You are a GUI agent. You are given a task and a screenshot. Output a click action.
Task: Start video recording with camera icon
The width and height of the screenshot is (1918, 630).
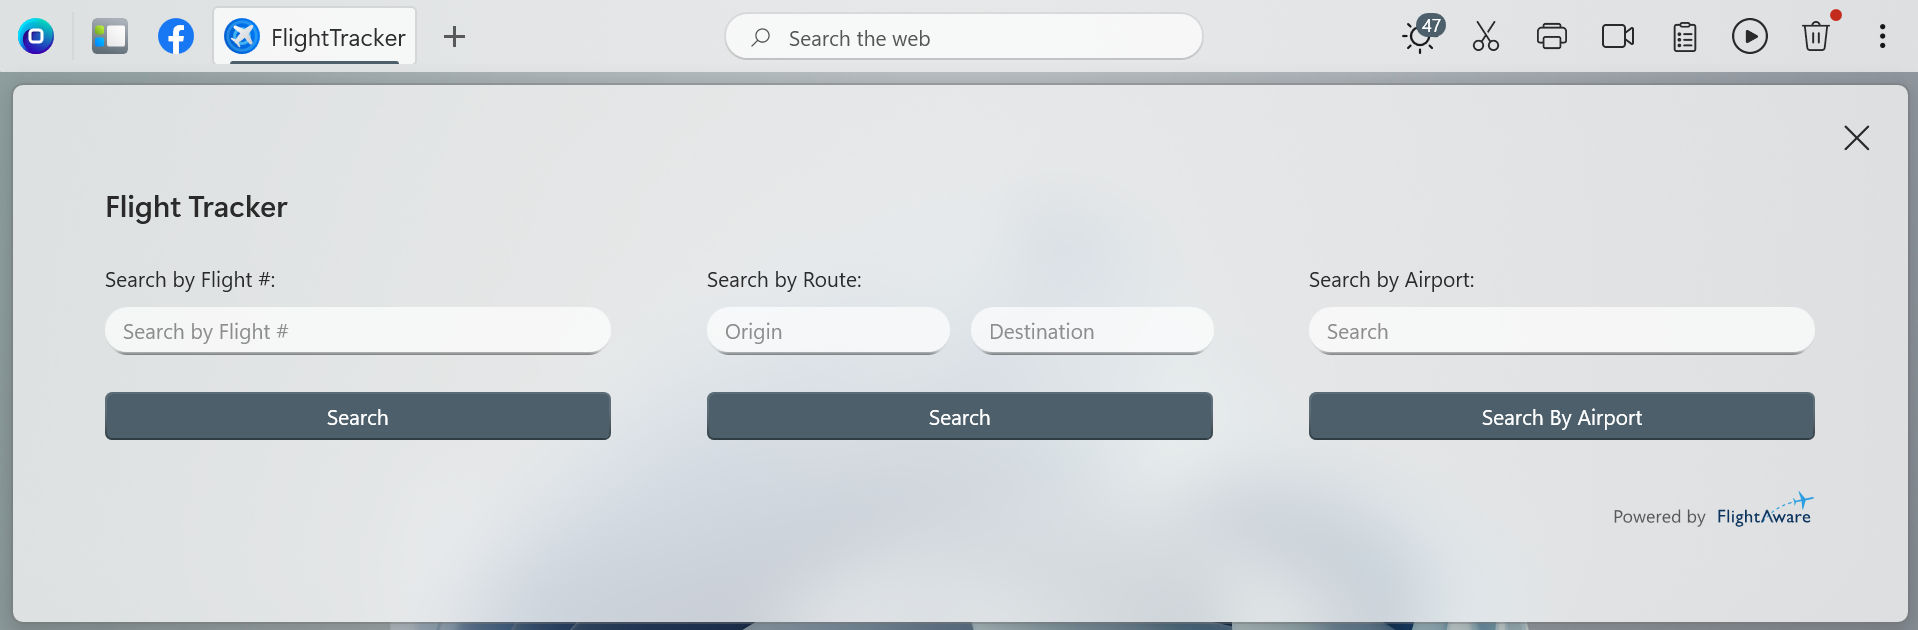click(1618, 37)
